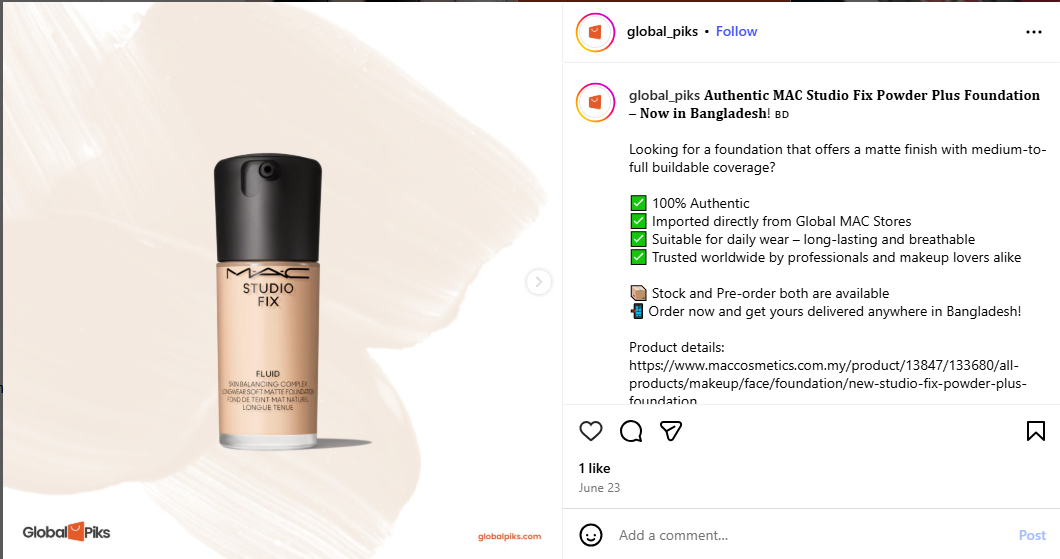This screenshot has width=1060, height=559.
Task: Click the Global Piks logo on image
Action: point(66,532)
